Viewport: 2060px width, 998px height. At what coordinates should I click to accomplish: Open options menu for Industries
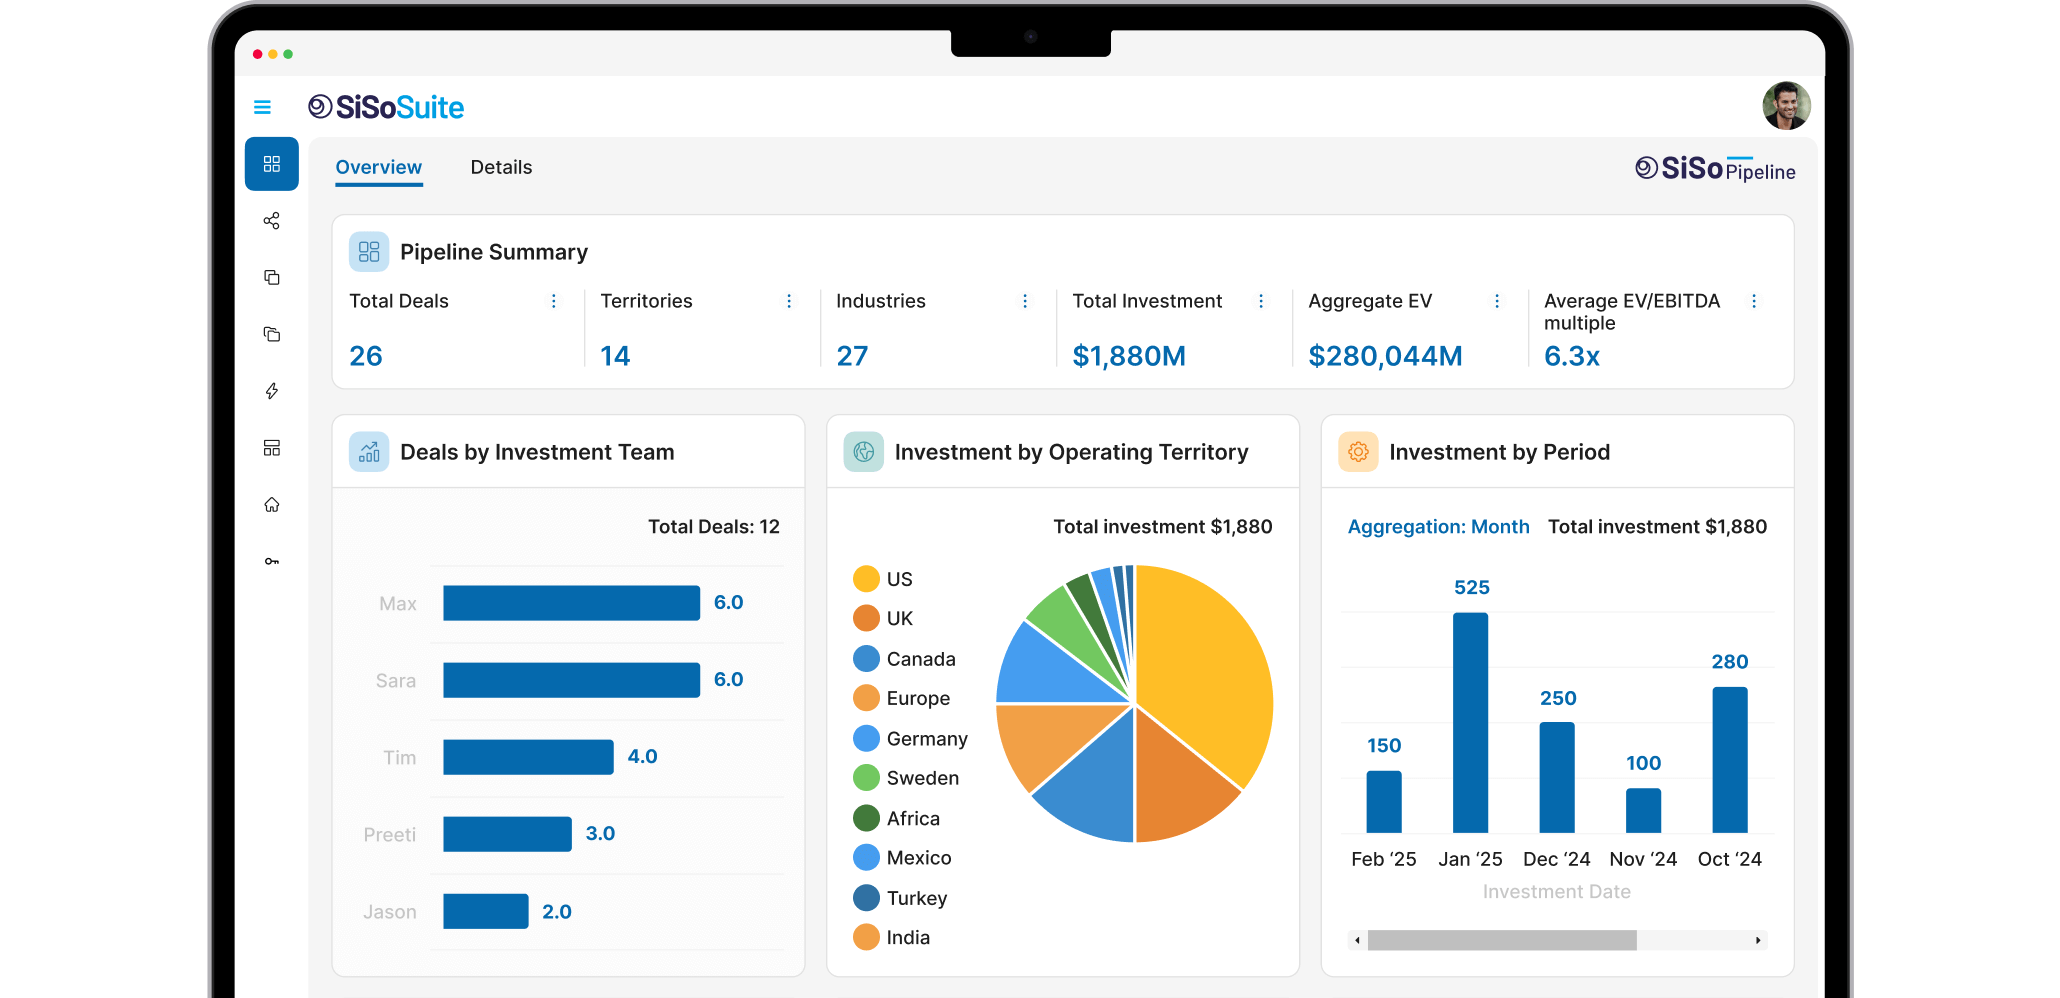coord(1025,301)
